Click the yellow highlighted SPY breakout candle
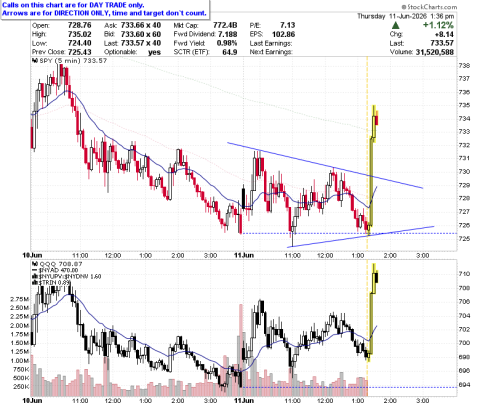The width and height of the screenshot is (480, 406). click(371, 182)
